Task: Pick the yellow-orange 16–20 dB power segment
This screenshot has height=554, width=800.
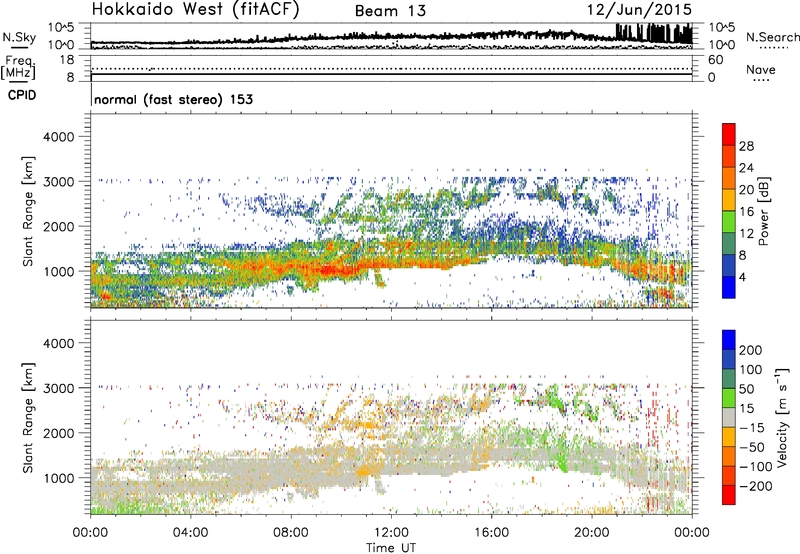Action: click(x=729, y=200)
